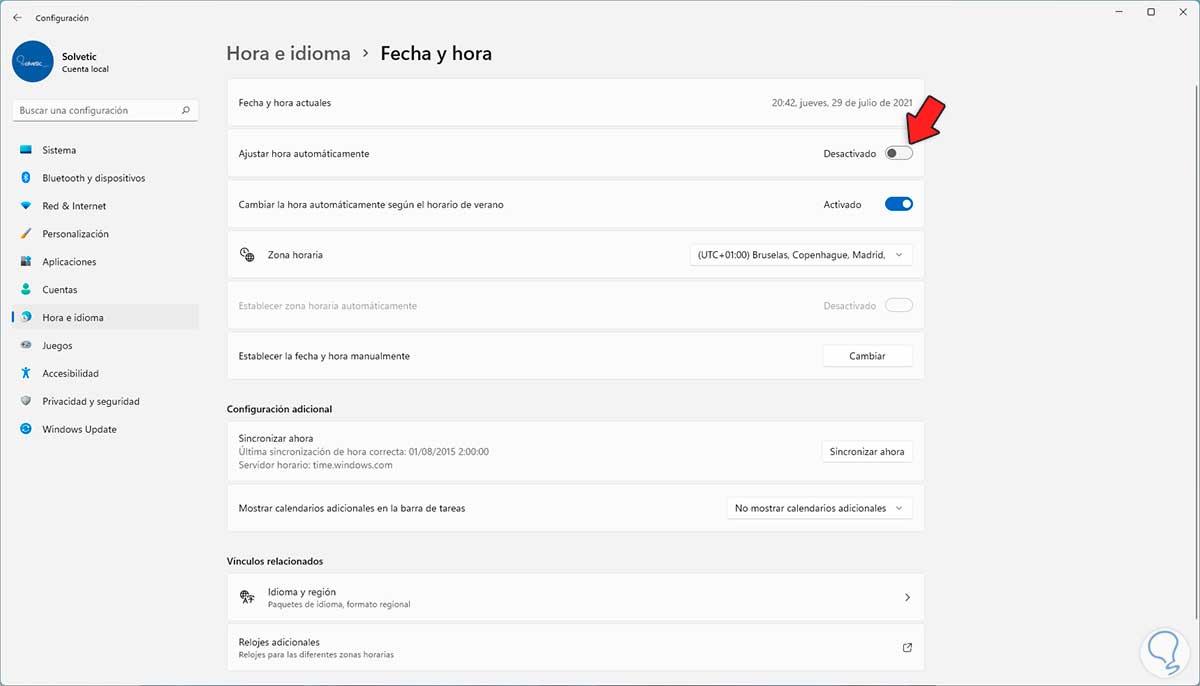Click the search magnifier icon
1200x686 pixels.
[x=186, y=110]
